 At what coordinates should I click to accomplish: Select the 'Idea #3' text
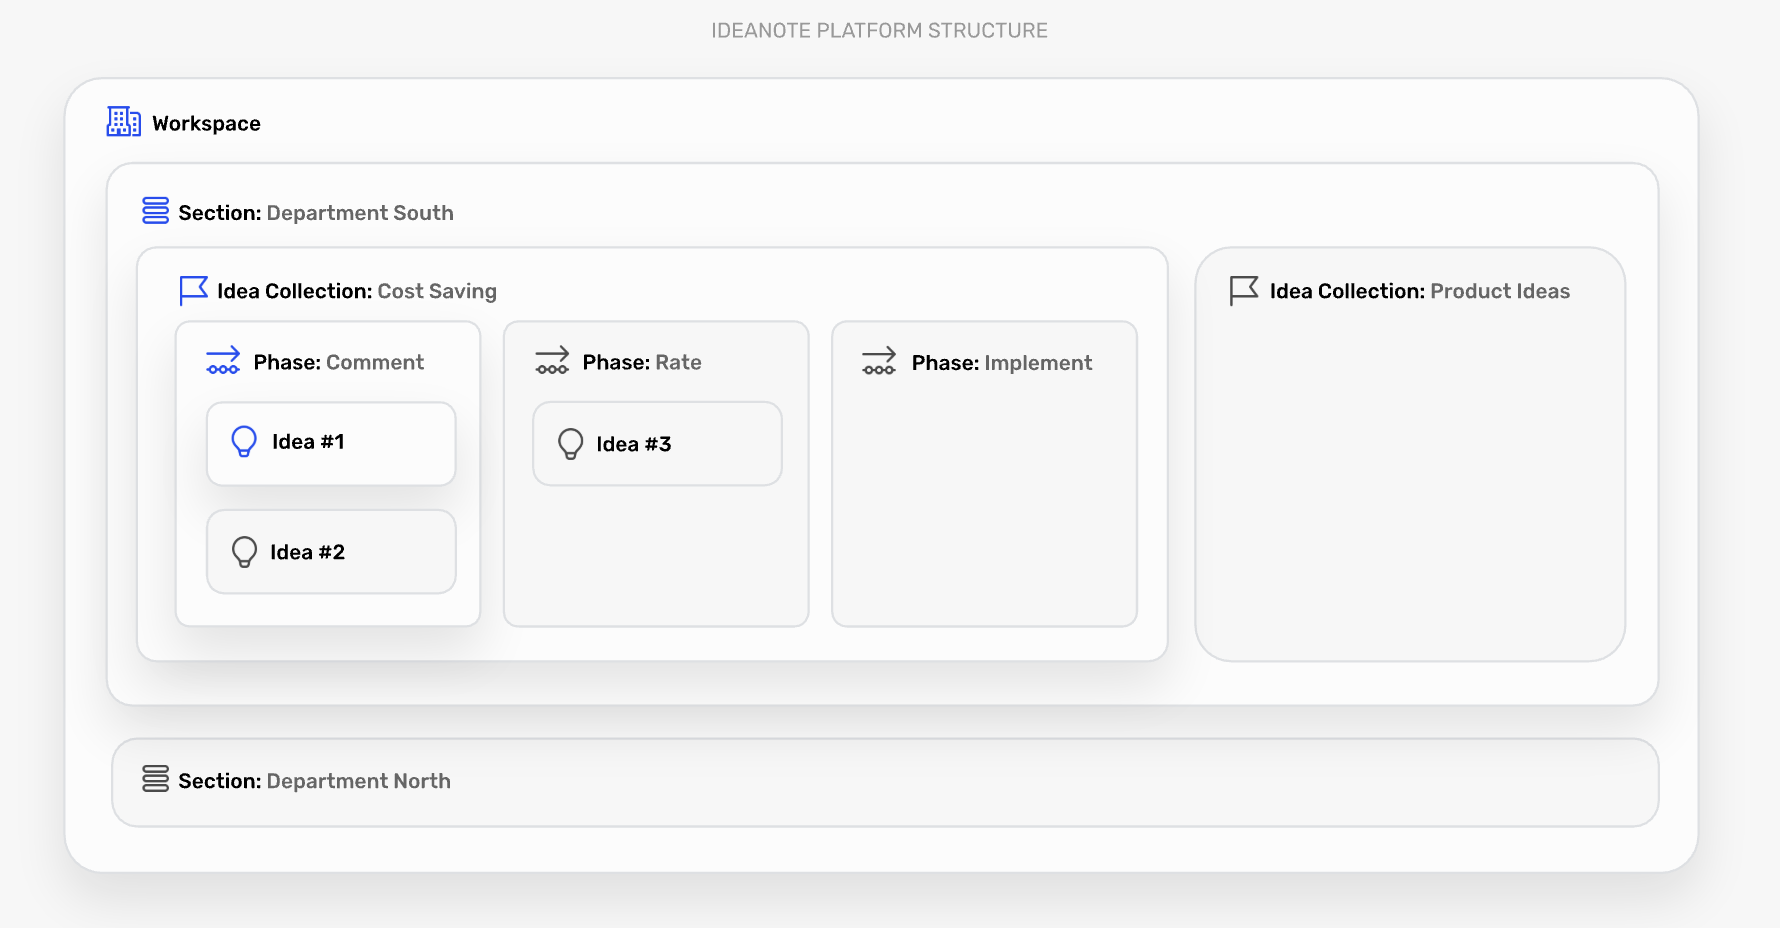coord(634,444)
